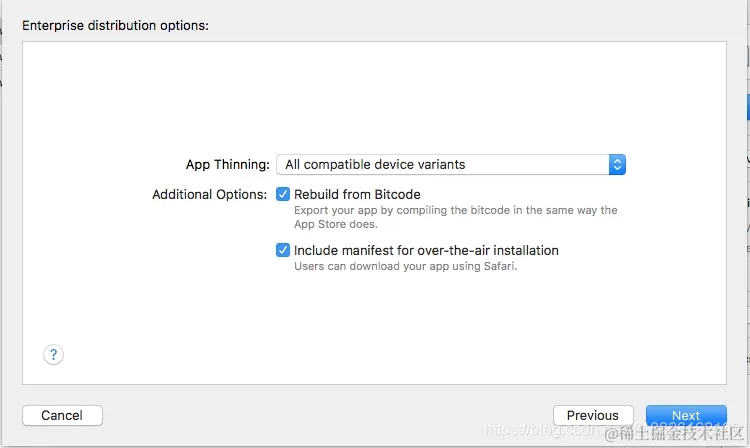Click the blue highlighted strip behind dialog's right edge
Screen dimensions: 750x448
[x=748, y=107]
